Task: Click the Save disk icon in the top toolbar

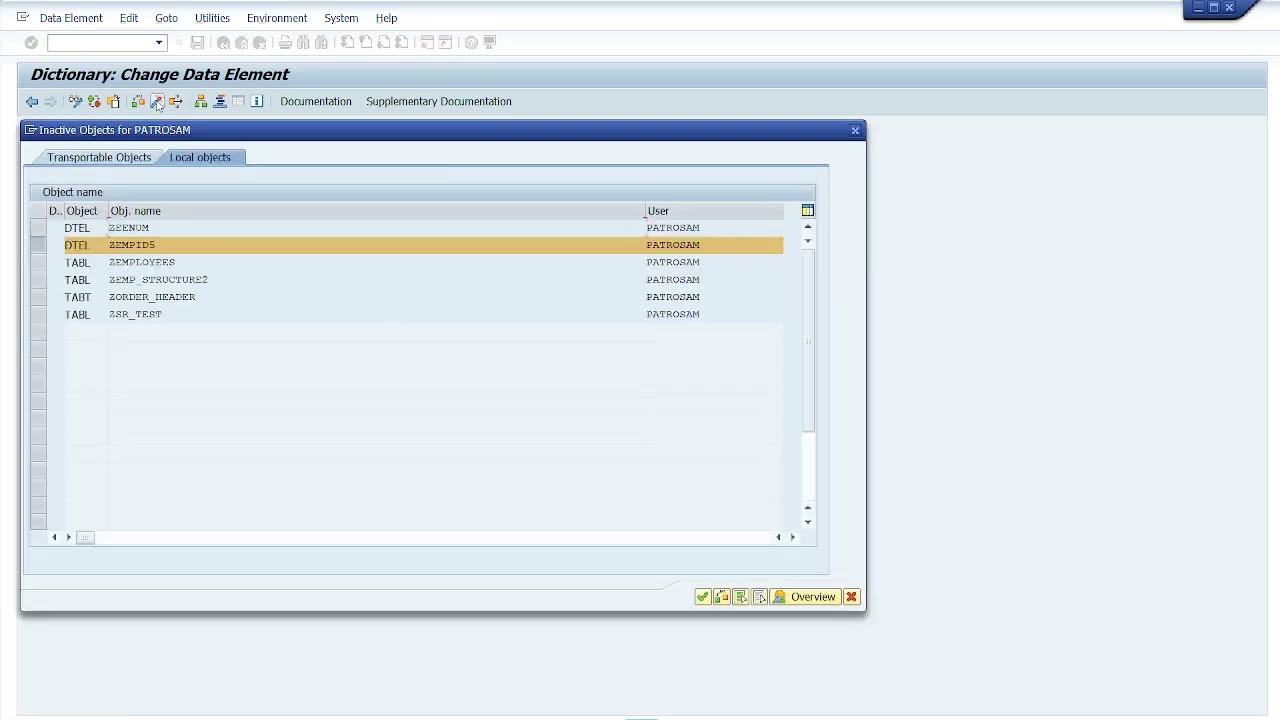Action: [197, 42]
